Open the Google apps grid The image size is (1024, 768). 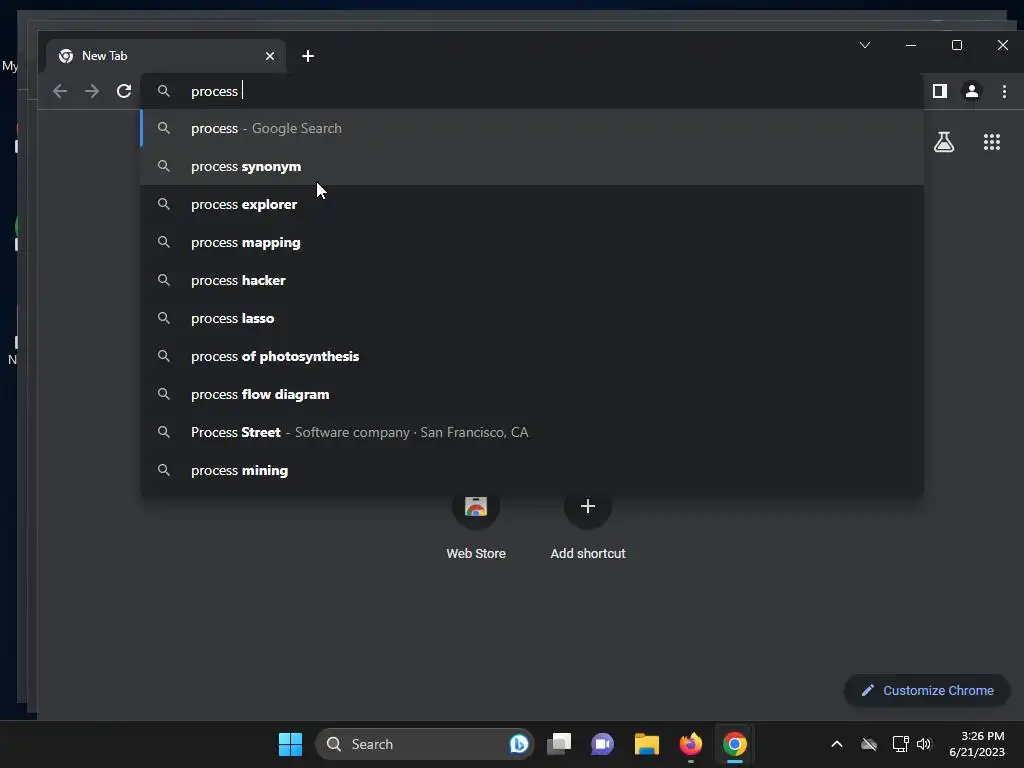click(x=992, y=142)
